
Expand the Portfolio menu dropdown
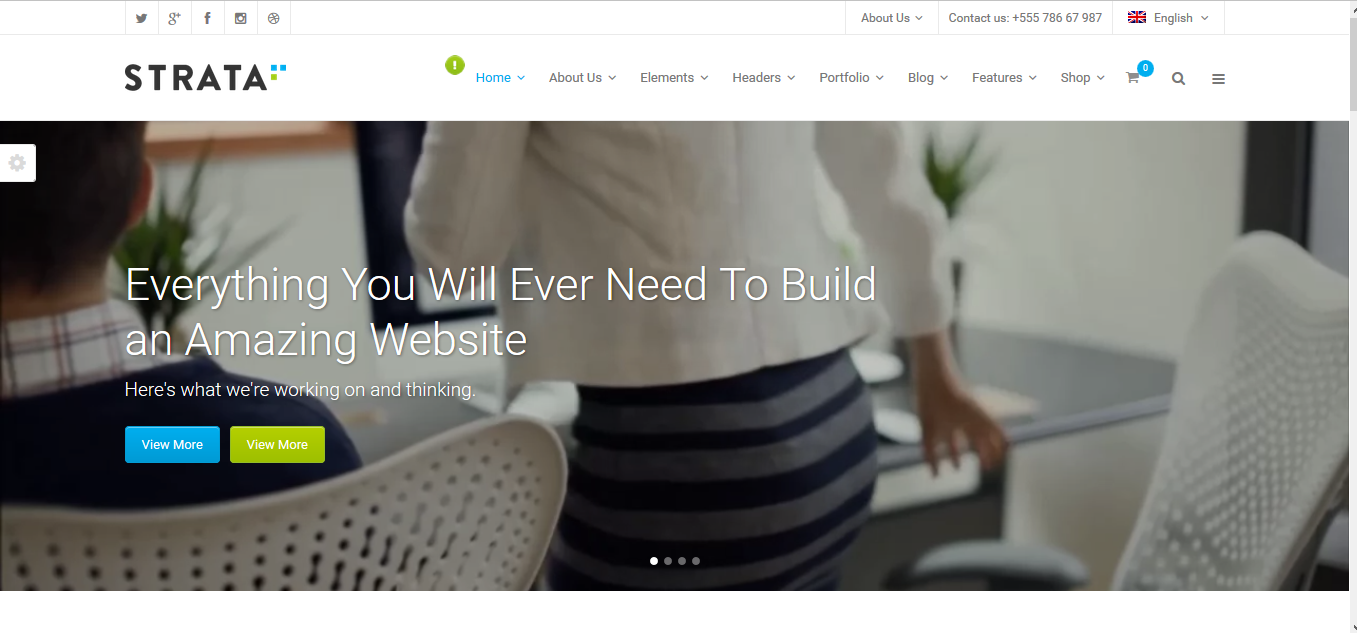pyautogui.click(x=851, y=77)
